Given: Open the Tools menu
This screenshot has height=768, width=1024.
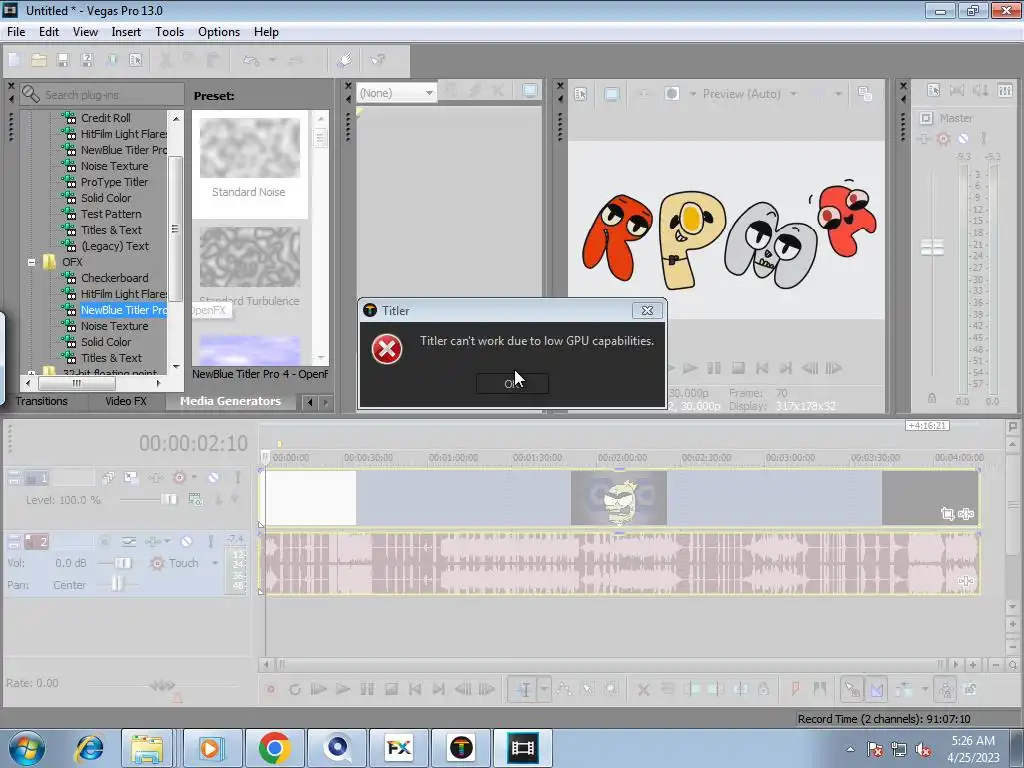Looking at the screenshot, I should (x=169, y=32).
